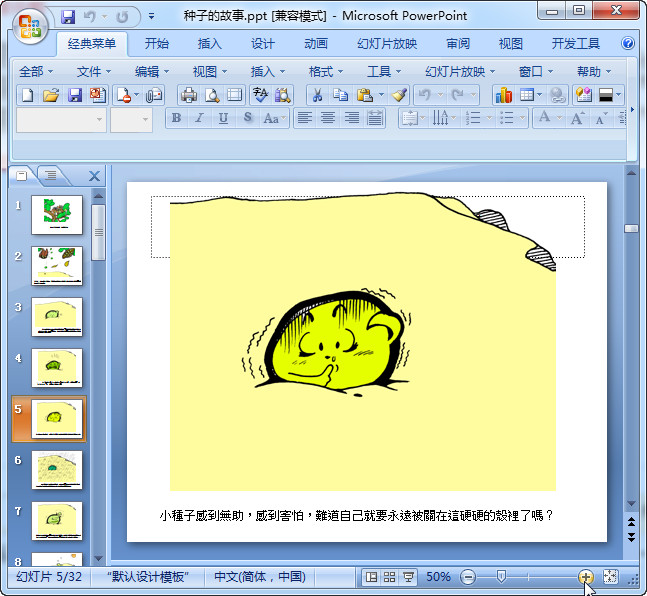Decrease font size
The width and height of the screenshot is (647, 596).
point(600,118)
